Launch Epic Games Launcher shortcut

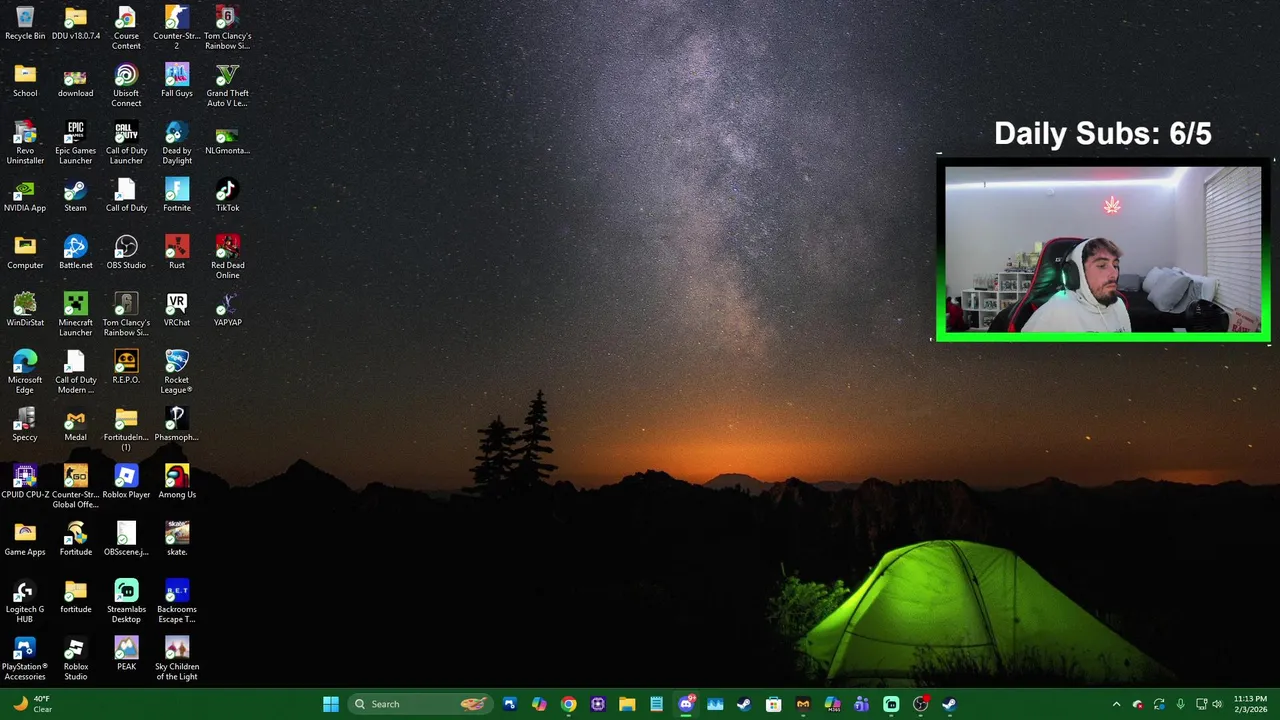tap(75, 143)
